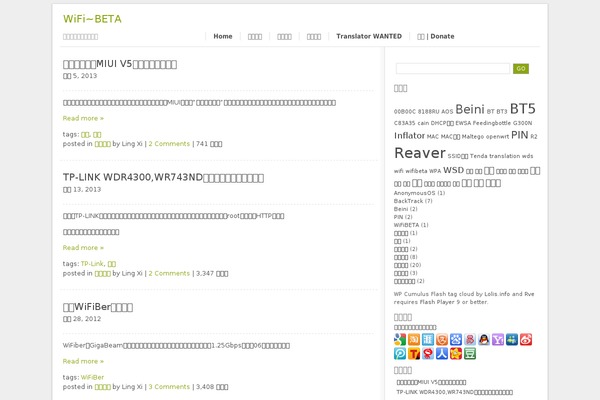Image resolution: width=600 pixels, height=400 pixels.
Task: Open the AnonymousOS (1) category
Action: 419,193
